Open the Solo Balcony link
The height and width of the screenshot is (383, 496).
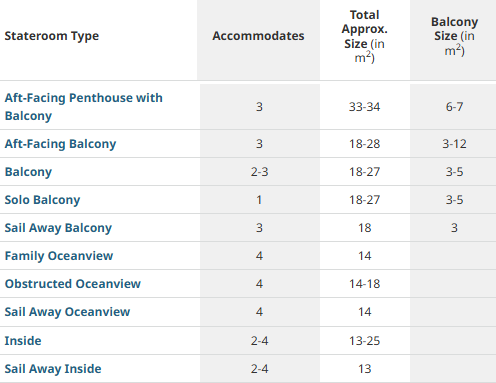(42, 200)
